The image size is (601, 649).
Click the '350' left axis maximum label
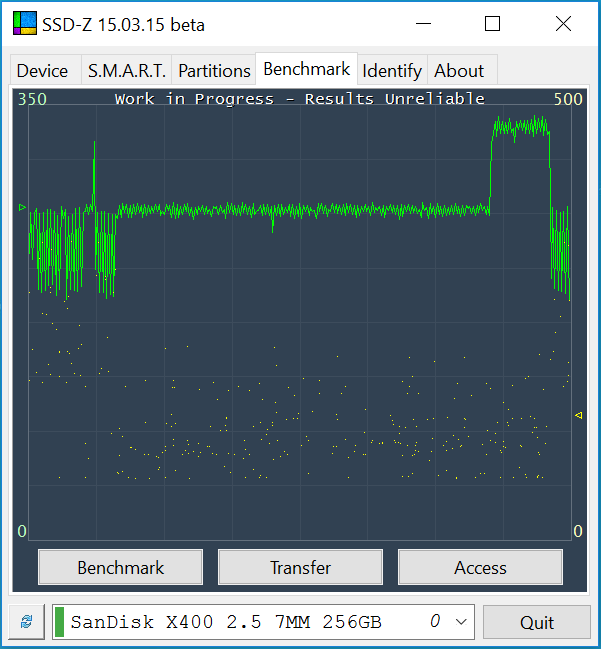tap(32, 99)
